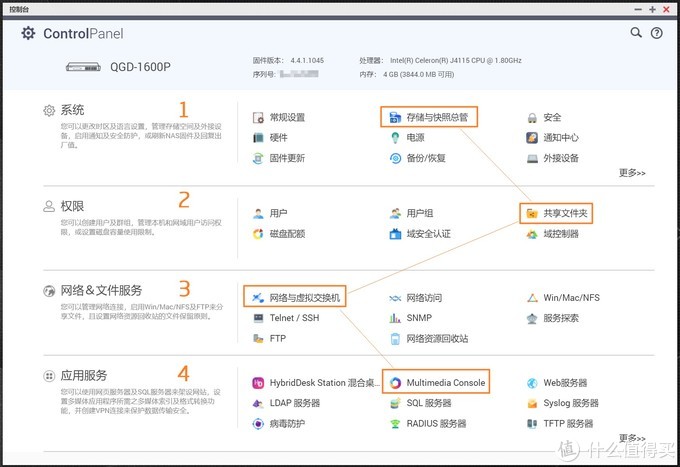
Task: Show more items via 更多>> in 应用服务
Action: pos(632,438)
